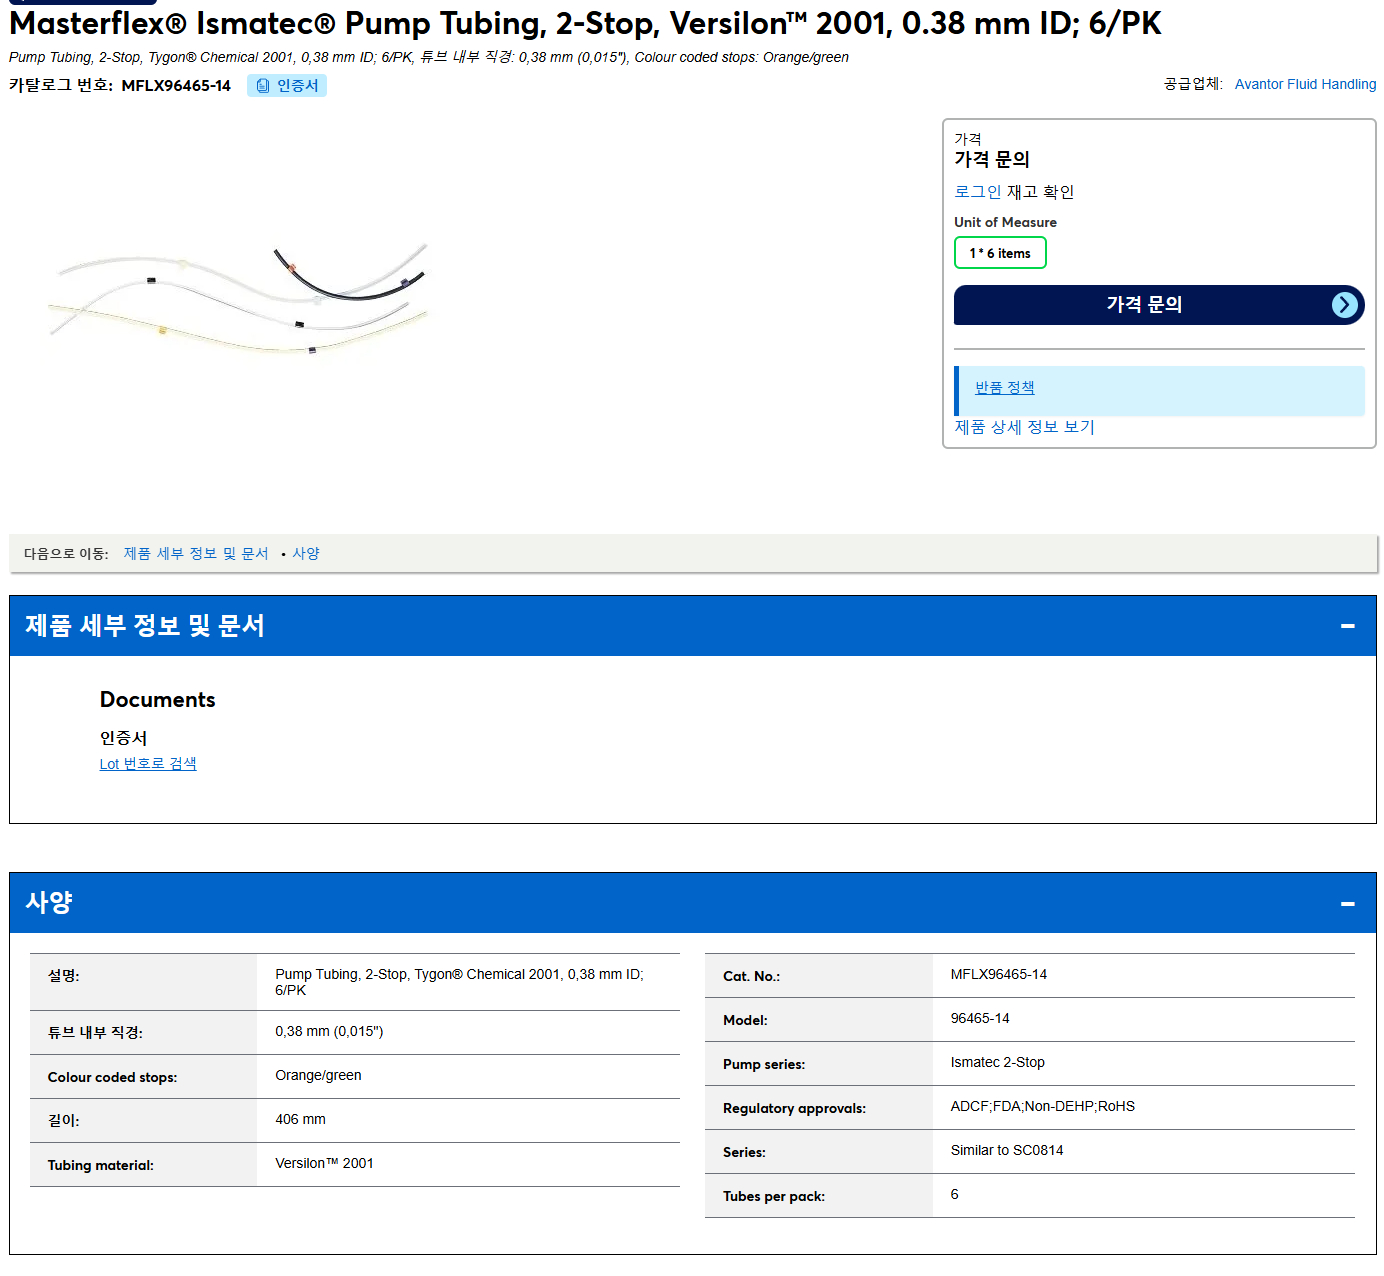Click the Colour coded stops label
Screen dimensions: 1384x1276
point(112,1078)
